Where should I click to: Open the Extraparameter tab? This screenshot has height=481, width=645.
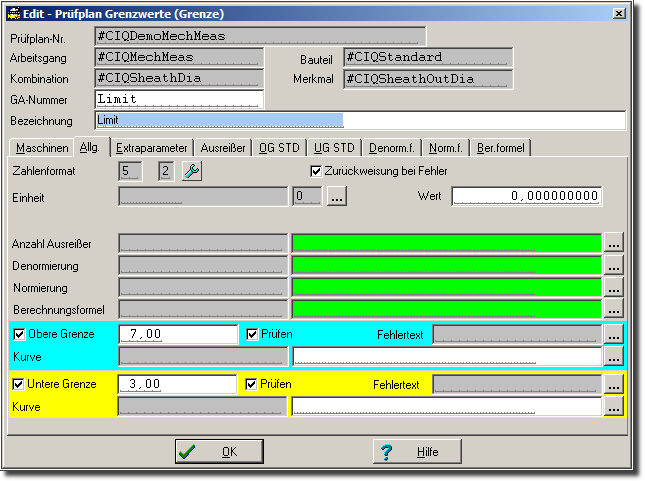[151, 148]
